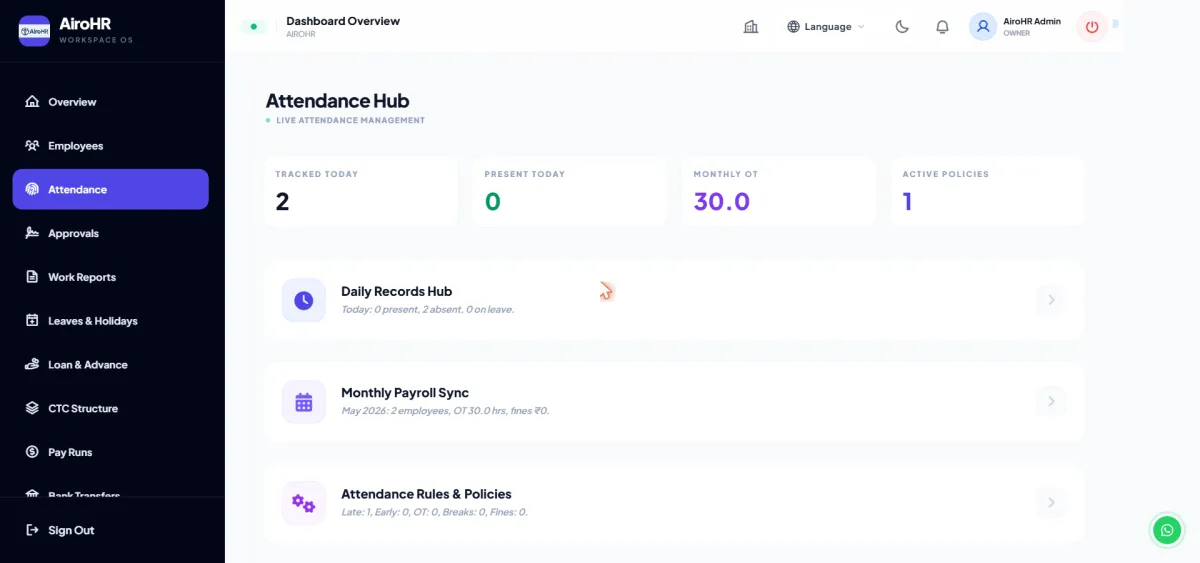Click the 30.0 Monthly OT value
The height and width of the screenshot is (563, 1200).
click(x=722, y=202)
